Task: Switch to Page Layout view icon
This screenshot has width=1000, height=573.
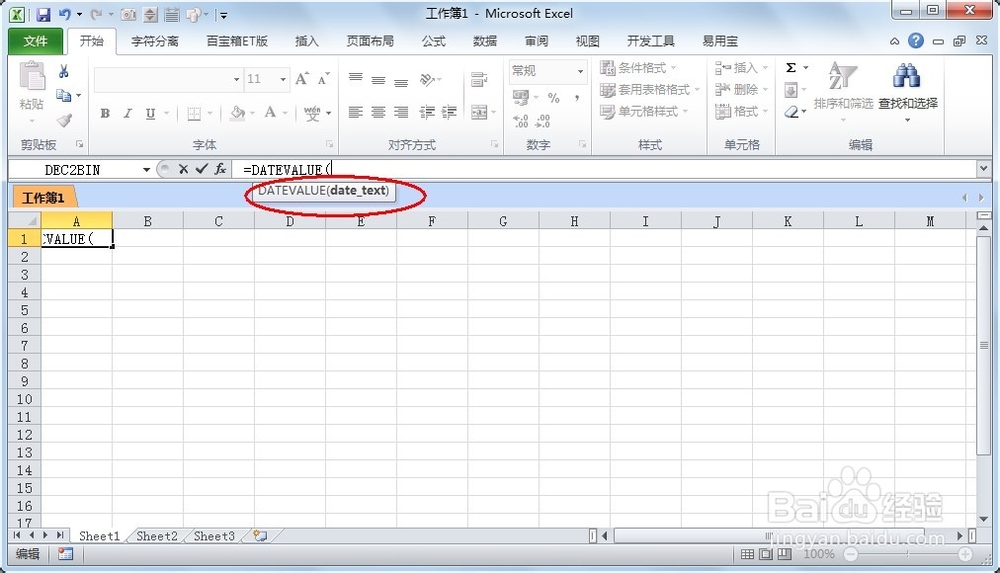Action: pyautogui.click(x=765, y=554)
